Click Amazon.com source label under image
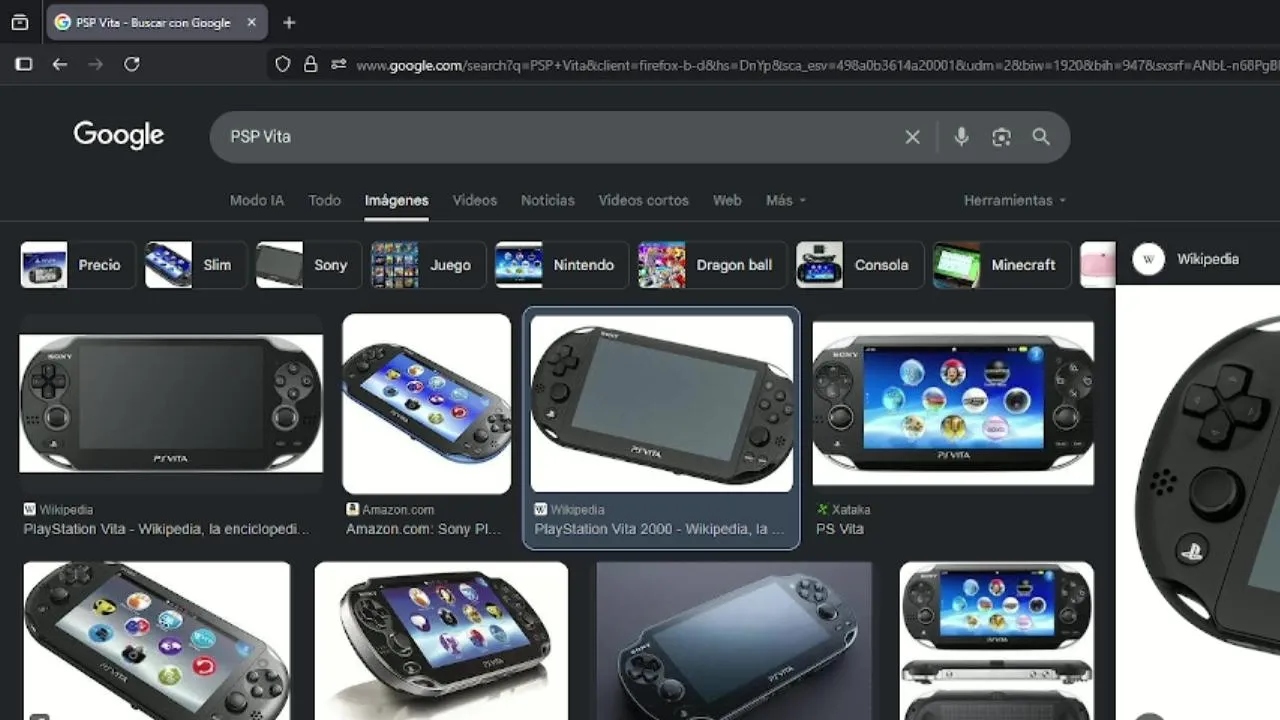The width and height of the screenshot is (1280, 720). point(390,510)
